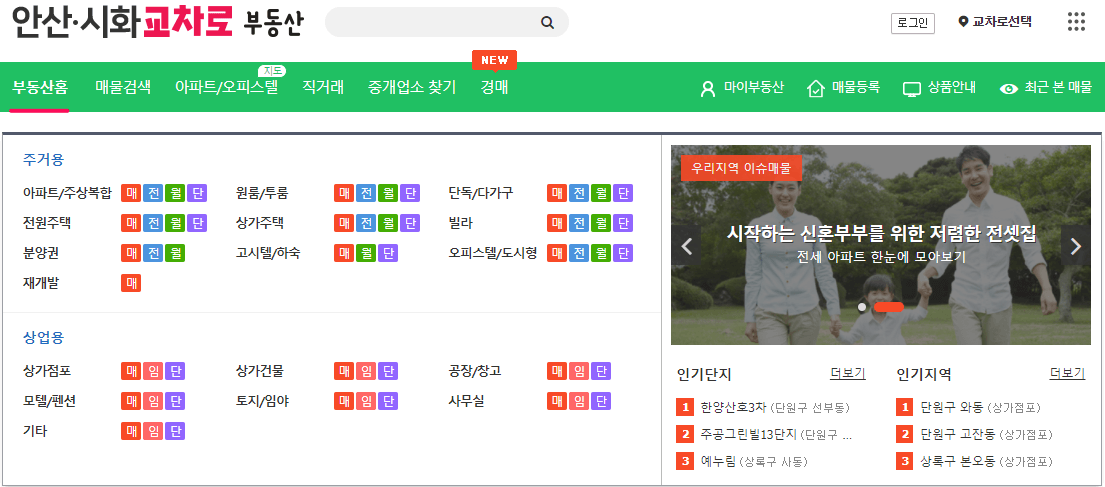Click the search magnifier icon
This screenshot has width=1105, height=487.
point(548,23)
